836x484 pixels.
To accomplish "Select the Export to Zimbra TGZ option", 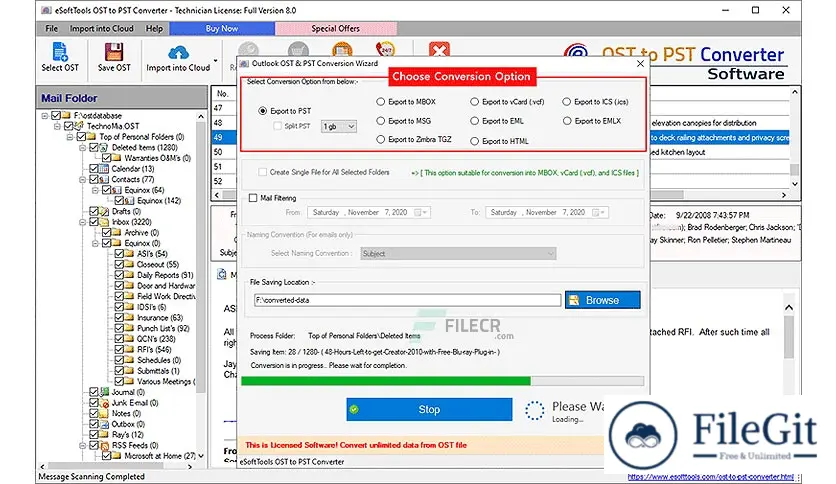I will (x=380, y=140).
